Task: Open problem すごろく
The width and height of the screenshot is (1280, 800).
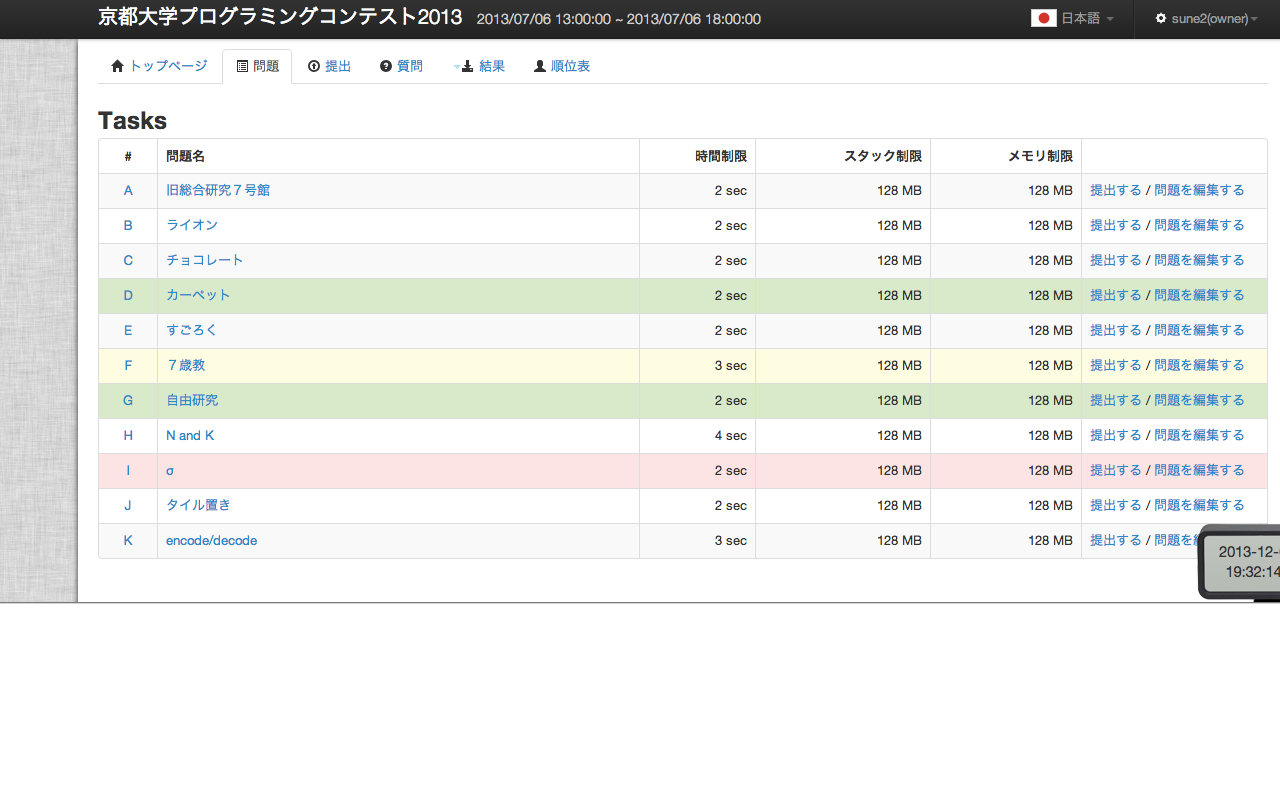Action: point(192,330)
